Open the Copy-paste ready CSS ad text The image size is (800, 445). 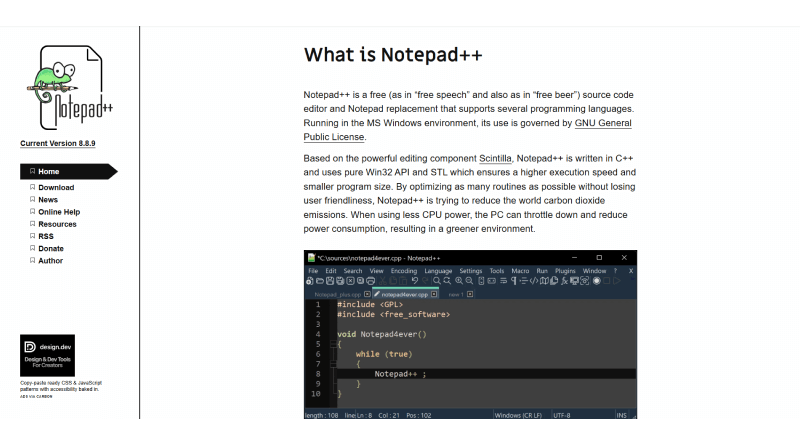pyautogui.click(x=61, y=386)
